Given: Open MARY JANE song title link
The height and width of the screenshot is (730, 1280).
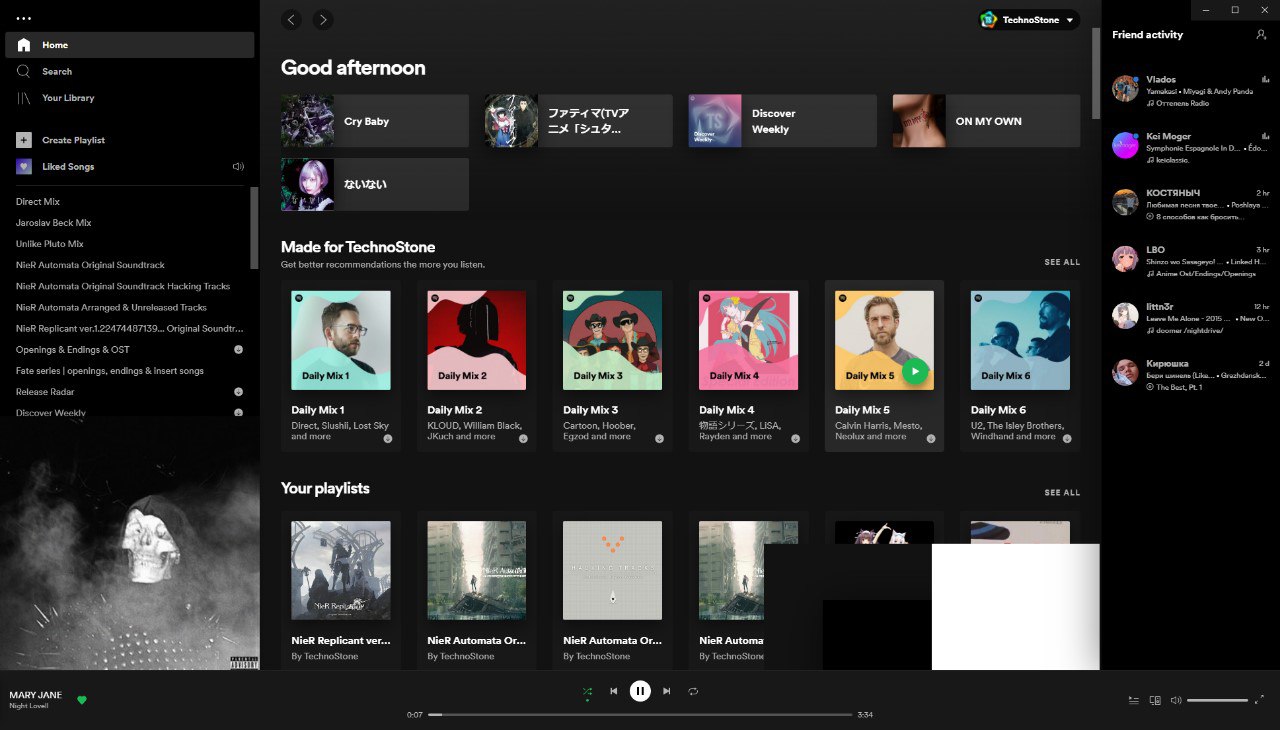Looking at the screenshot, I should 35,695.
